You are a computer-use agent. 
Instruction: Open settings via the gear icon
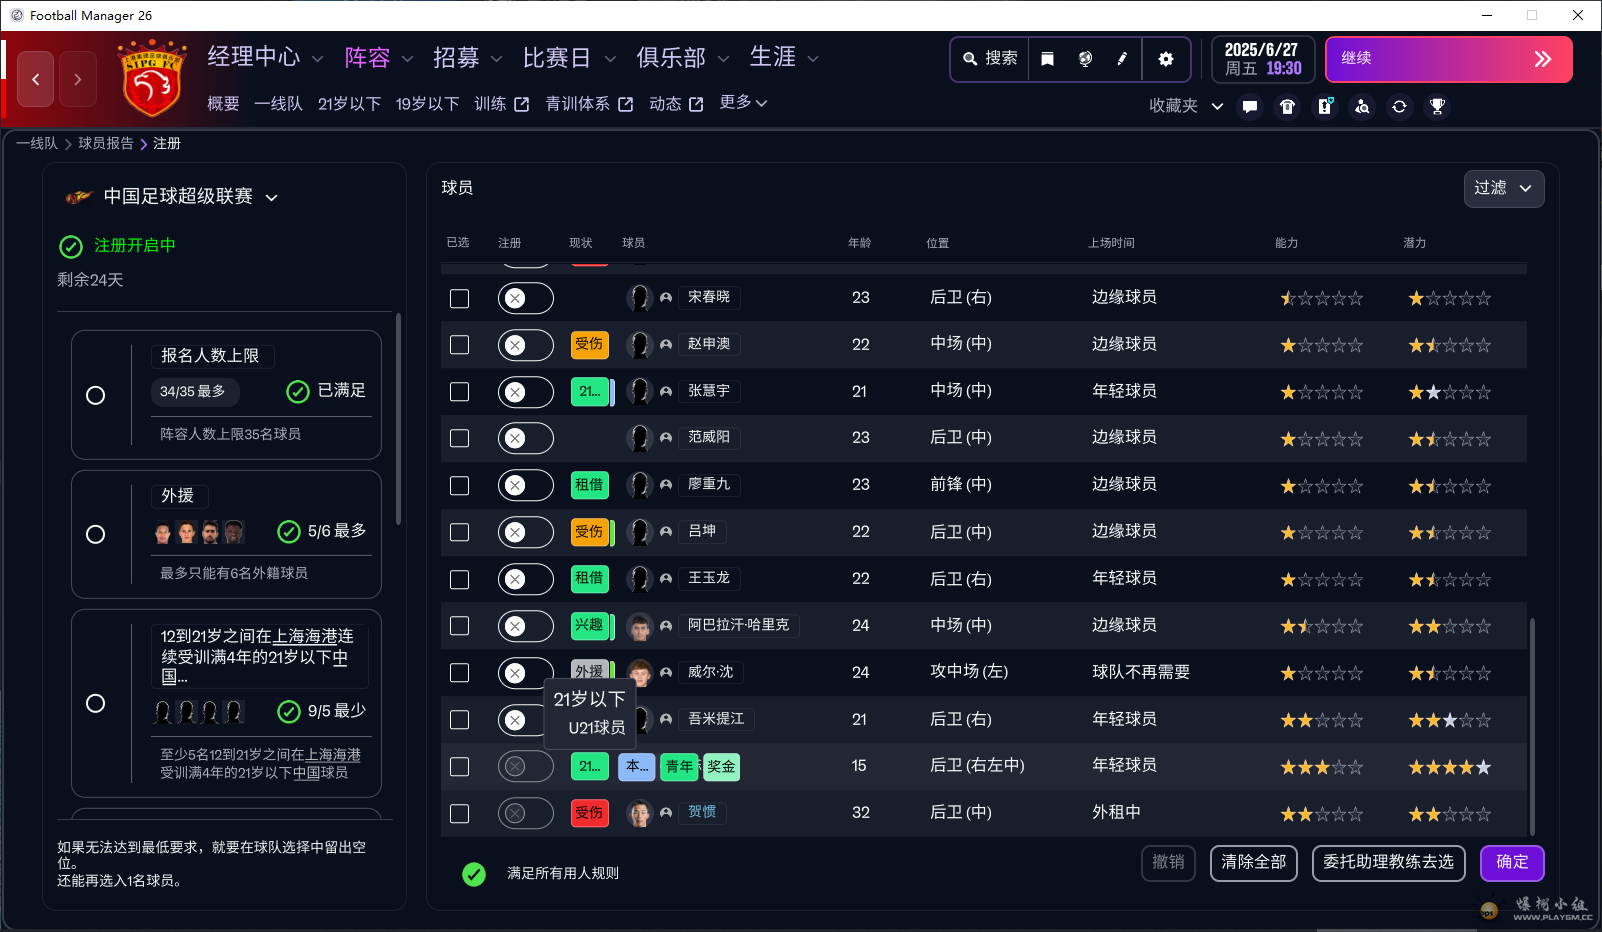(x=1165, y=59)
